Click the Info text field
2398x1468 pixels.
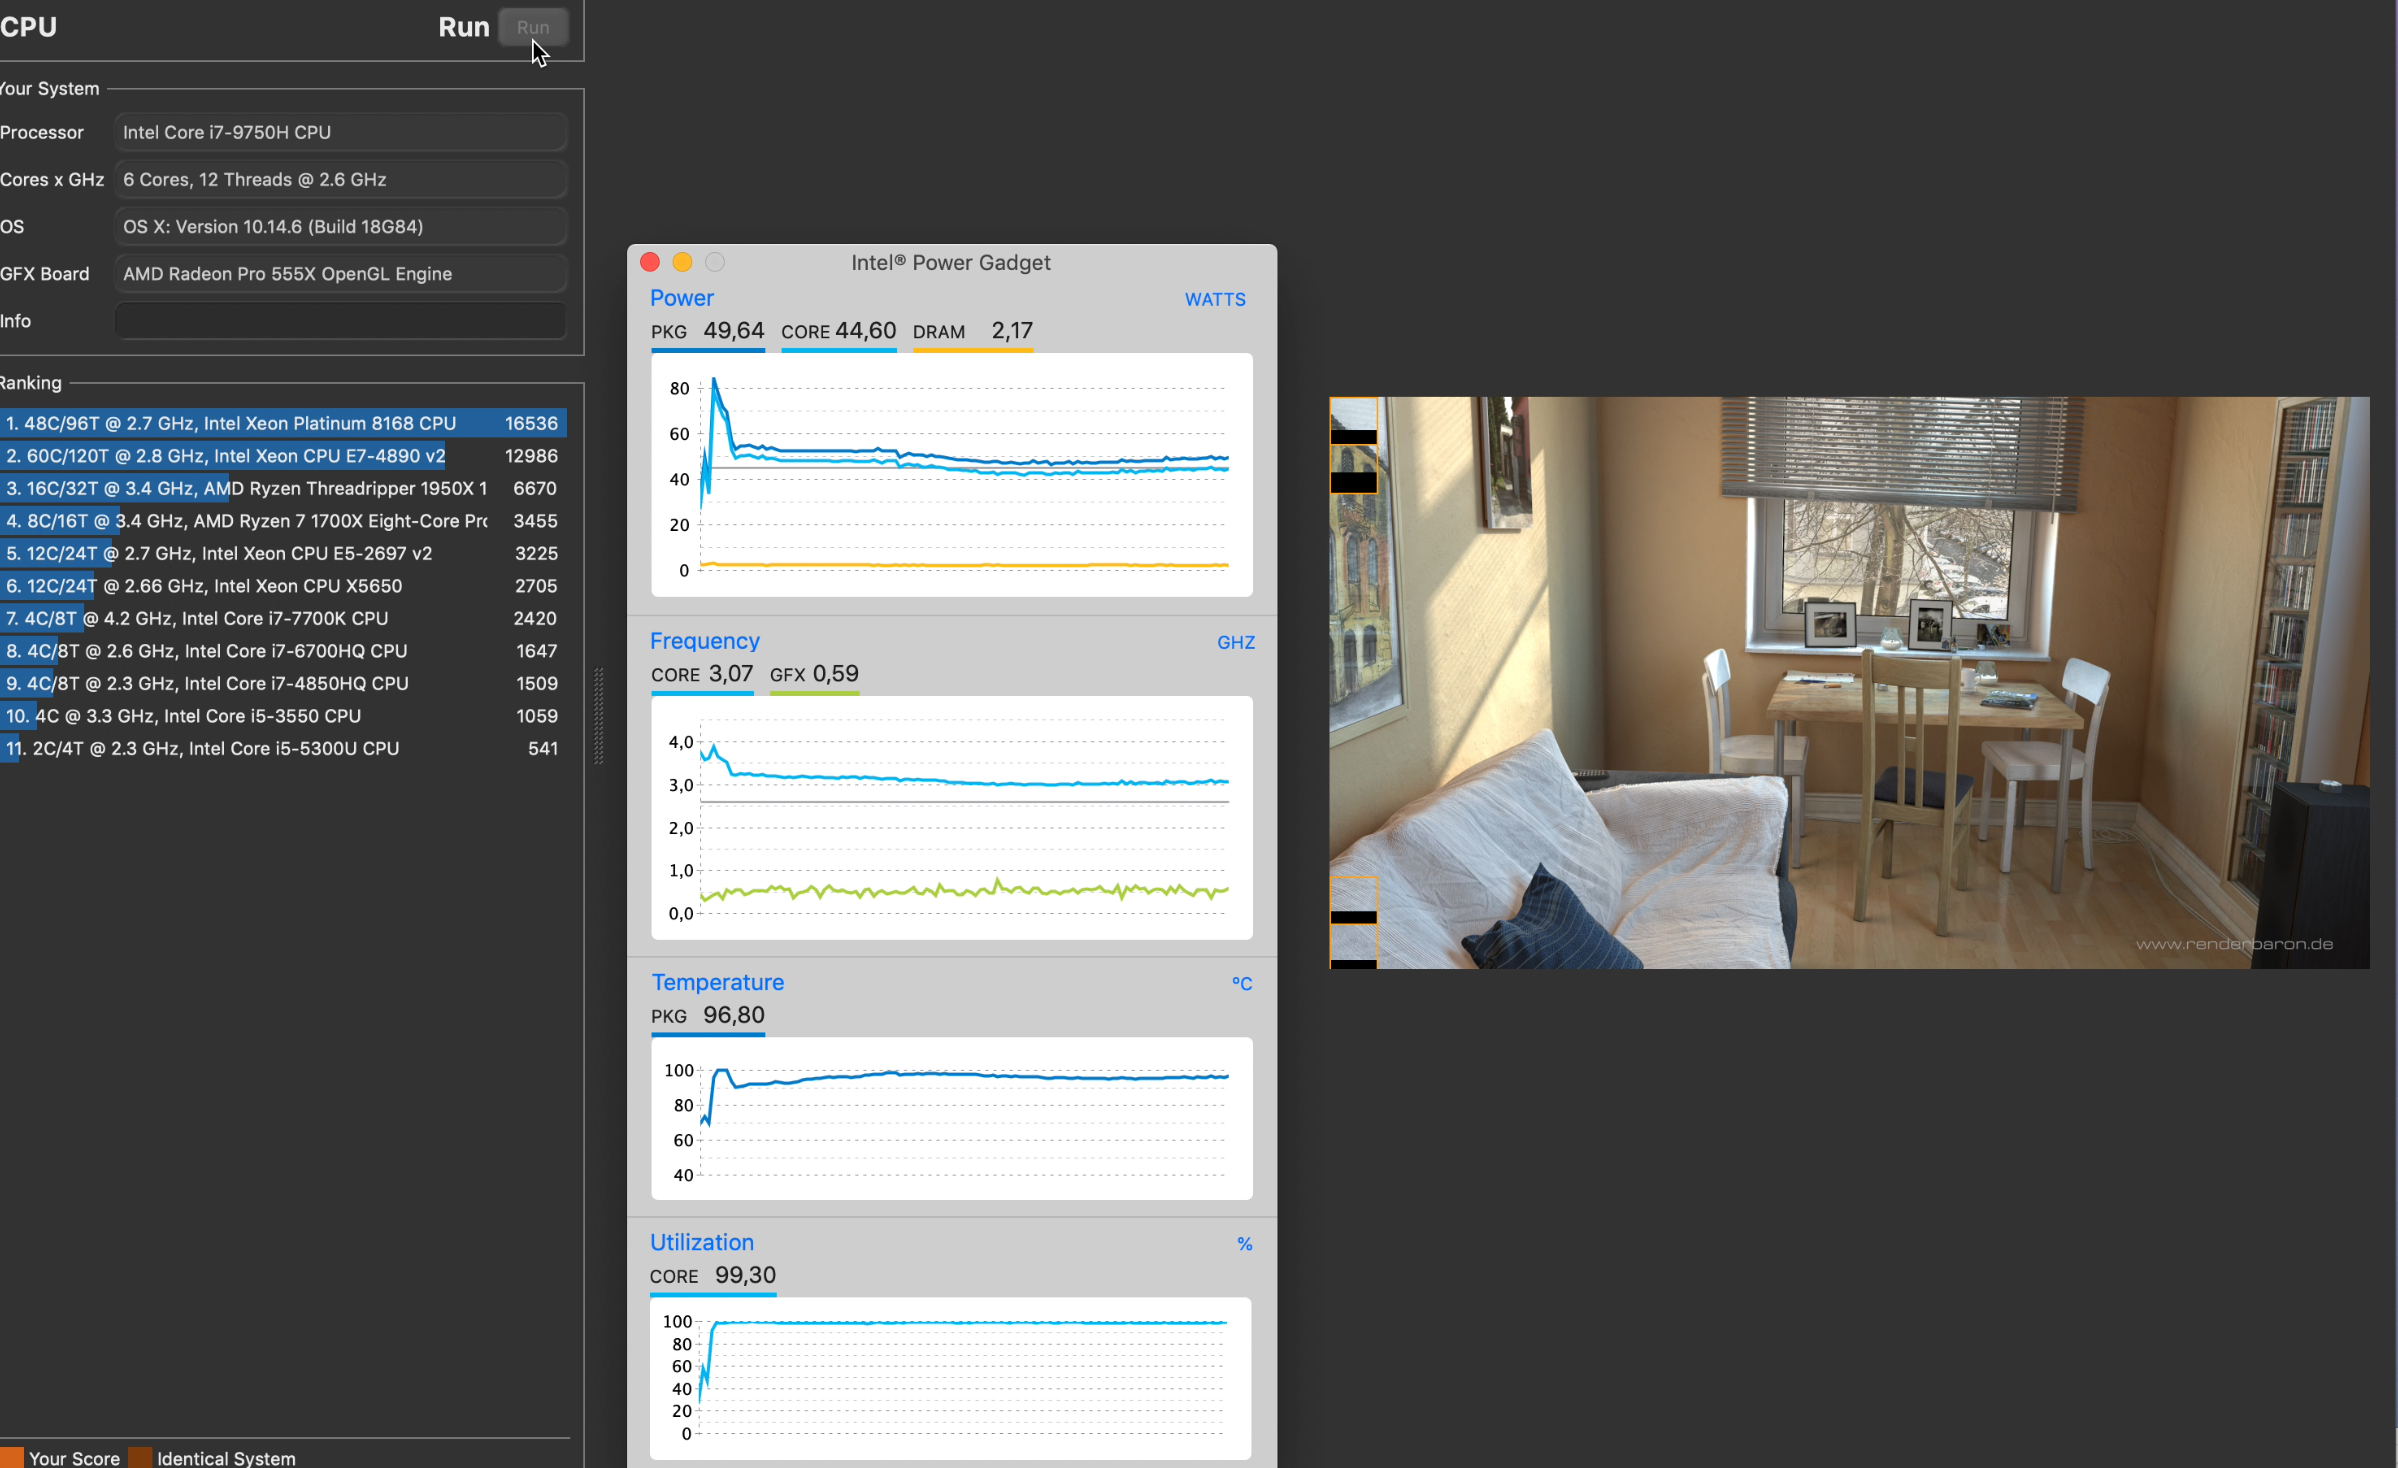pyautogui.click(x=340, y=321)
